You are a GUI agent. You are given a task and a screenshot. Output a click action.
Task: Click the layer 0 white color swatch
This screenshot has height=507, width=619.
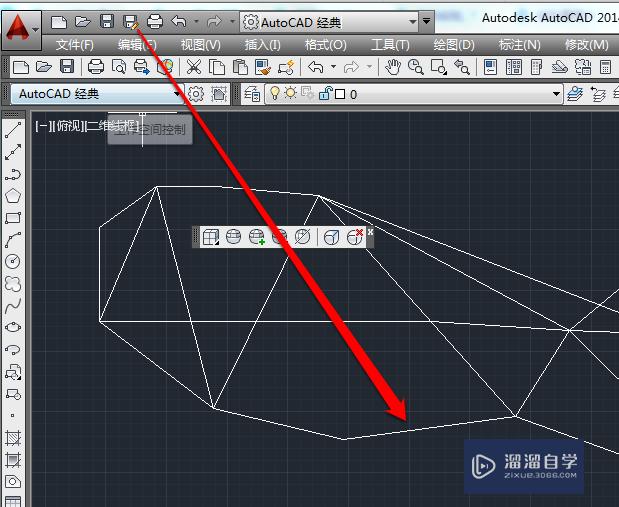click(x=340, y=94)
